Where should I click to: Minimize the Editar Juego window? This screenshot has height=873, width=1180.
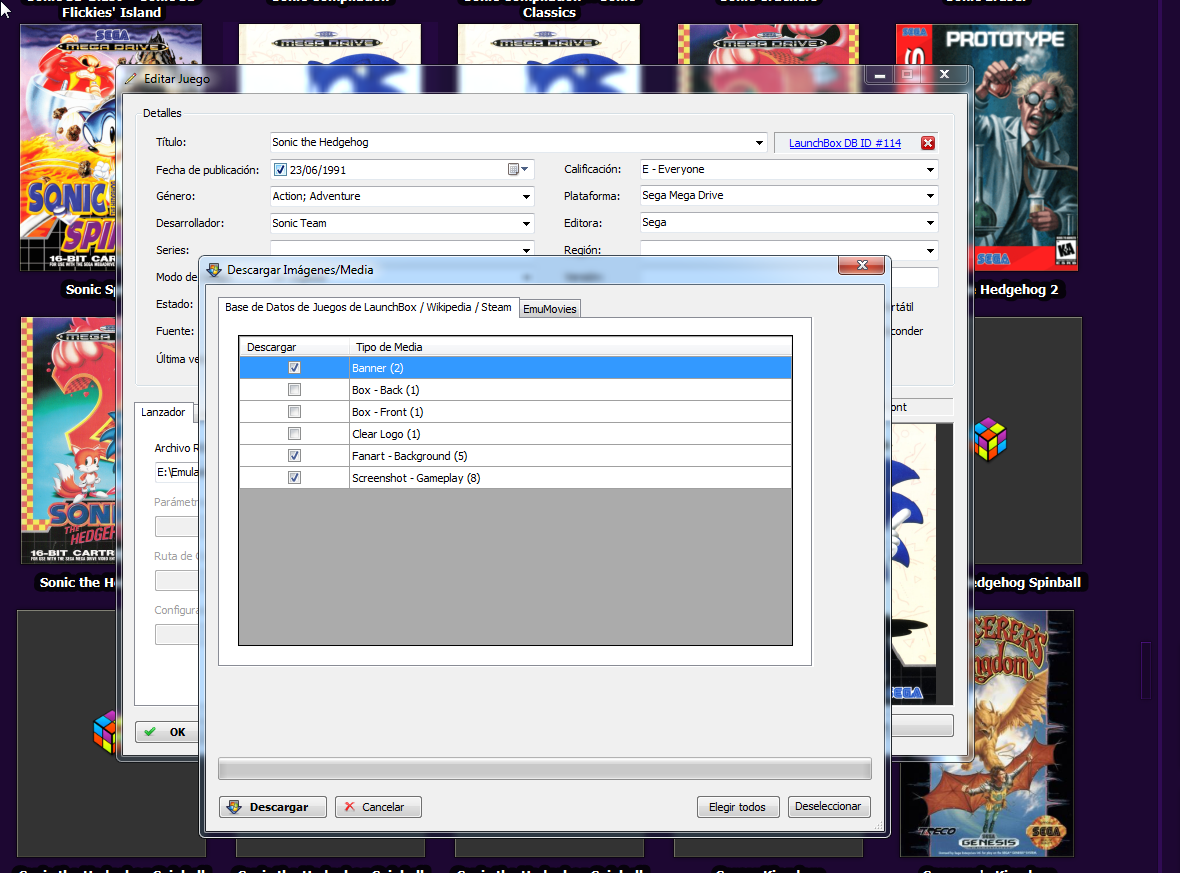click(x=879, y=75)
